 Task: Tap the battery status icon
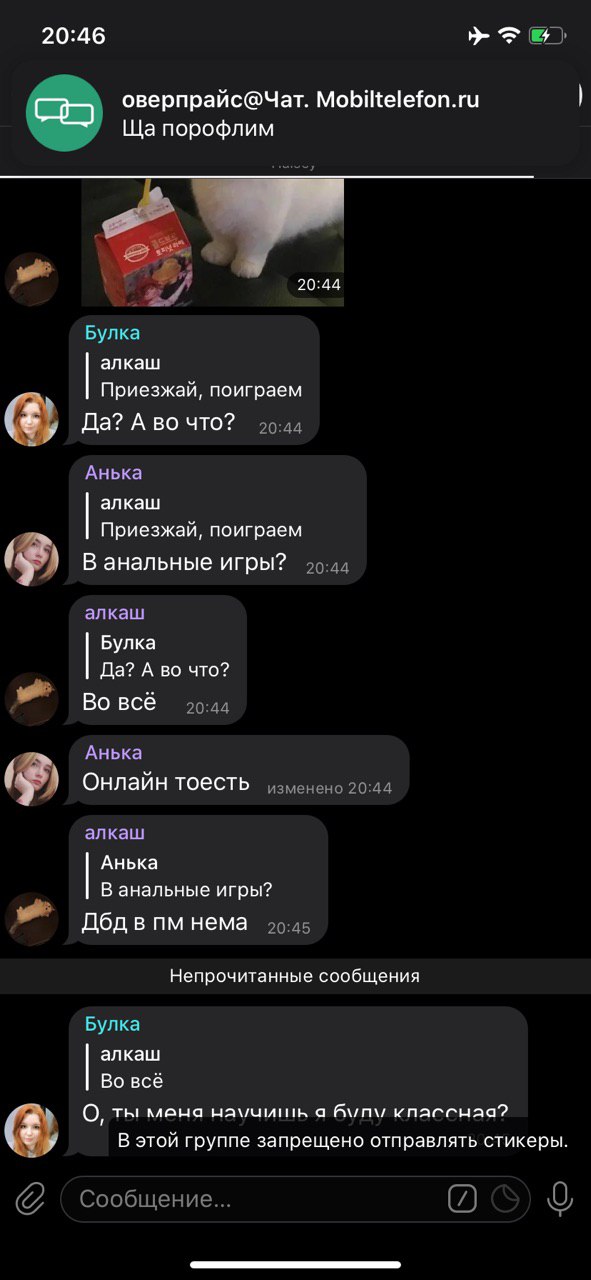[547, 36]
